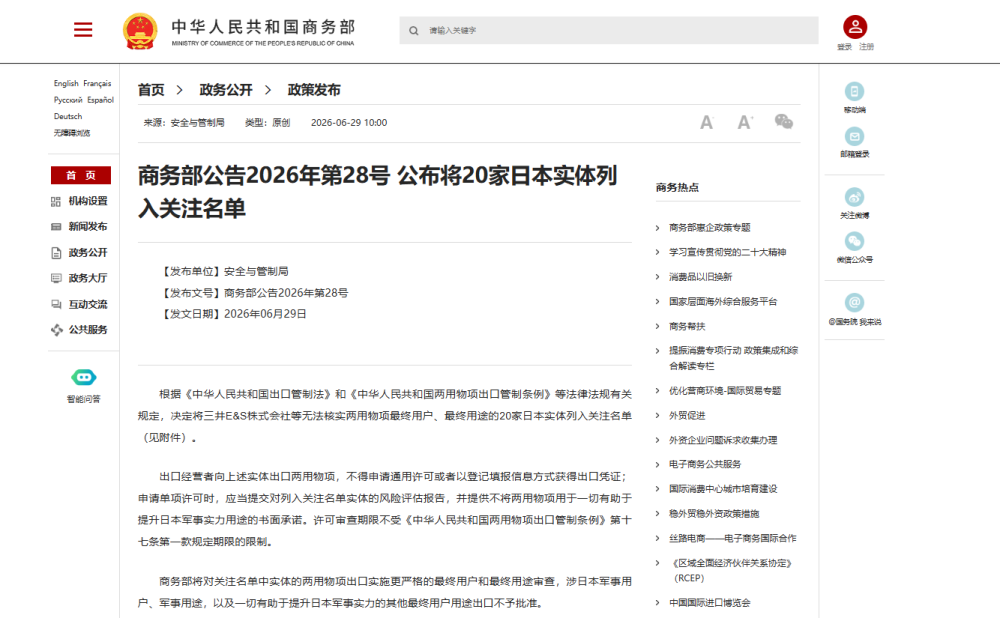
Task: Open 机构设置 sidebar menu item
Action: pyautogui.click(x=88, y=202)
